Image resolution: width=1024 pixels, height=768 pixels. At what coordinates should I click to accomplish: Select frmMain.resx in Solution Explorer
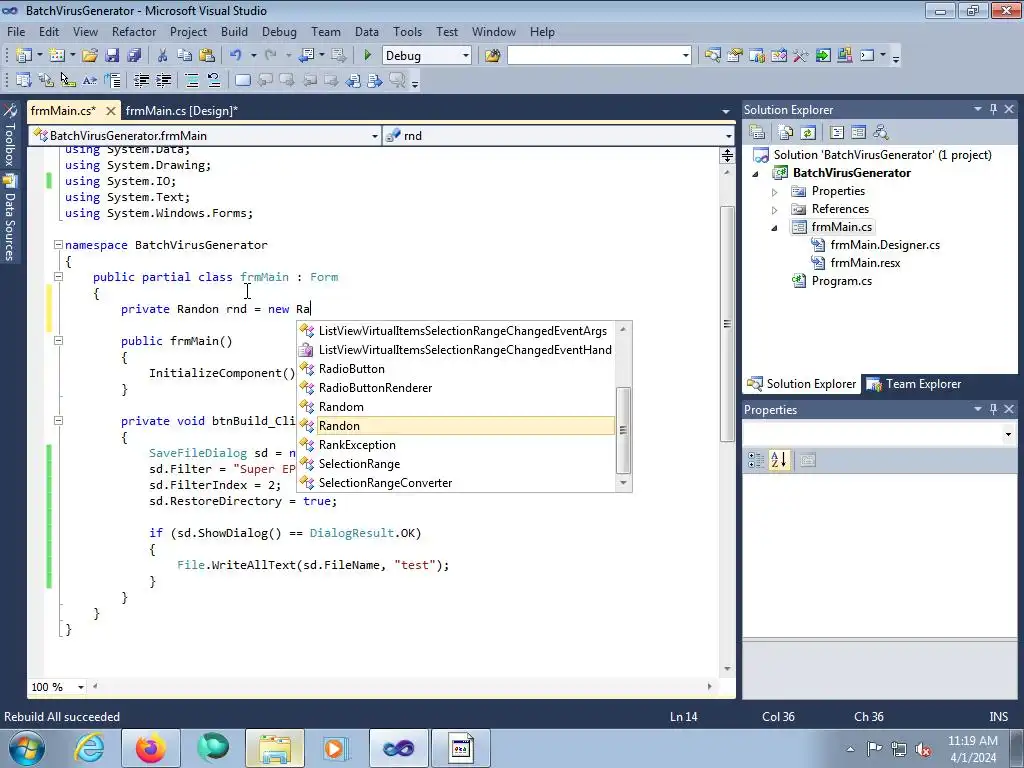coord(865,263)
